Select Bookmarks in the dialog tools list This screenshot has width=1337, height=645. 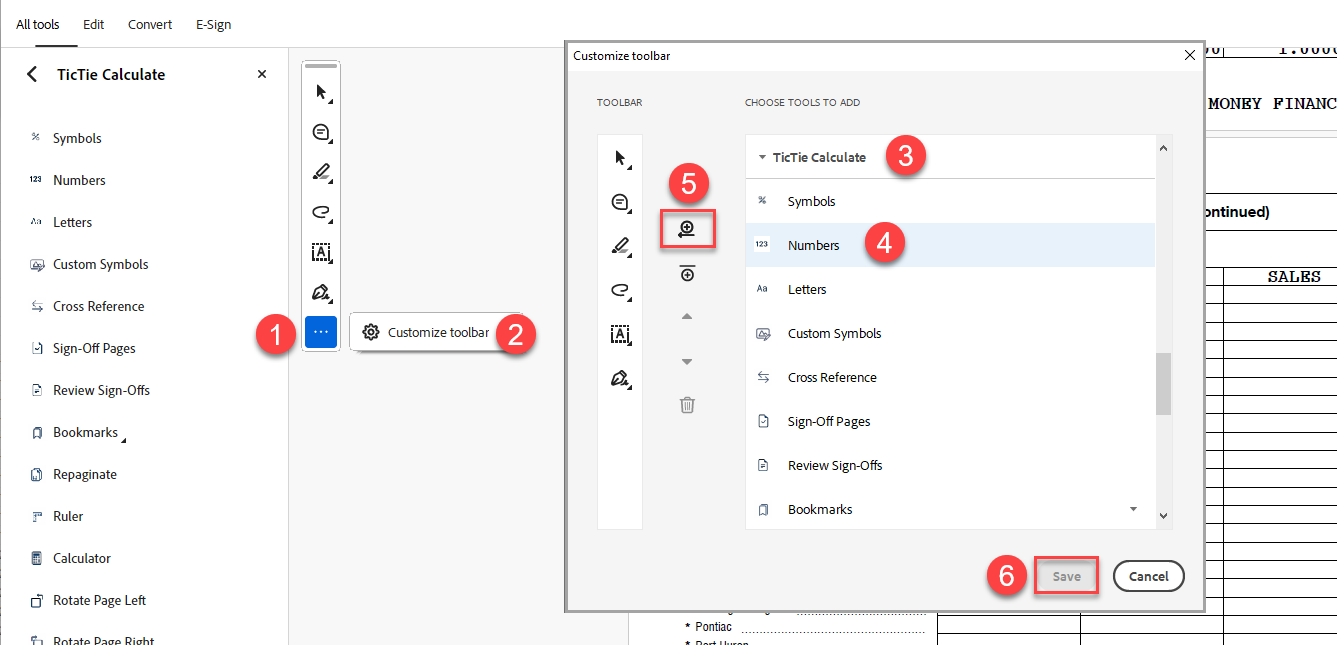pos(950,509)
